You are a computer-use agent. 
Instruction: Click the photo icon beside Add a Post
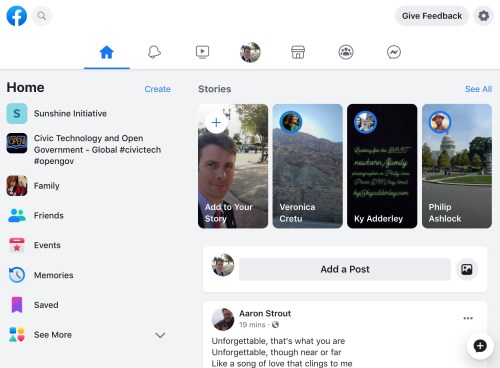click(466, 269)
